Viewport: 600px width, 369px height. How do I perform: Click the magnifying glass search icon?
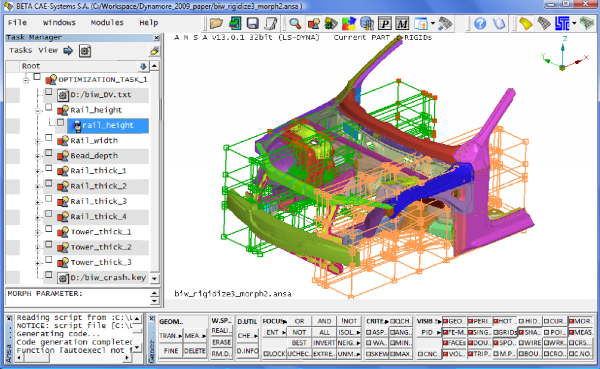(295, 23)
